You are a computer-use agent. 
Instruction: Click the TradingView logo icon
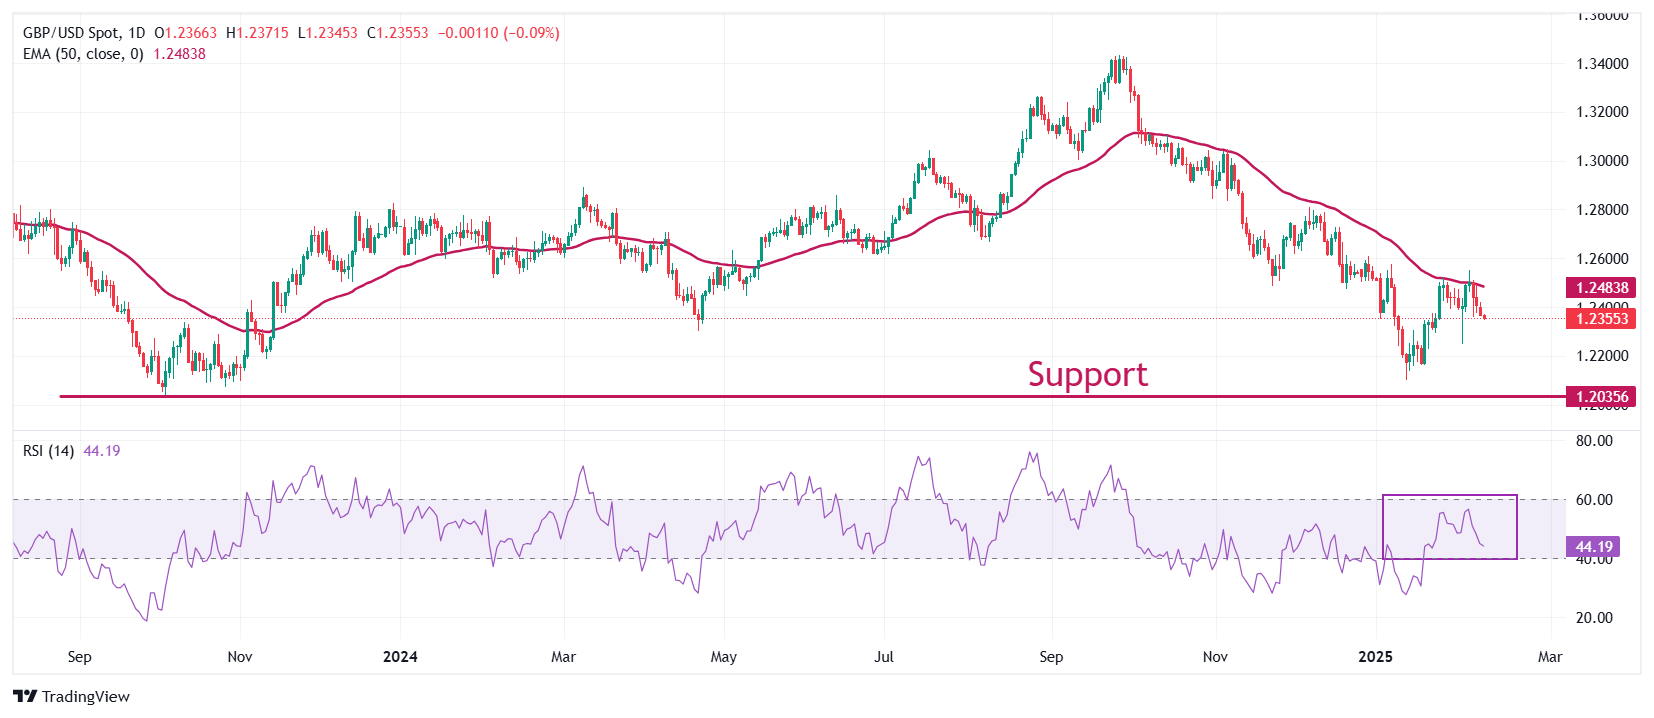[25, 696]
